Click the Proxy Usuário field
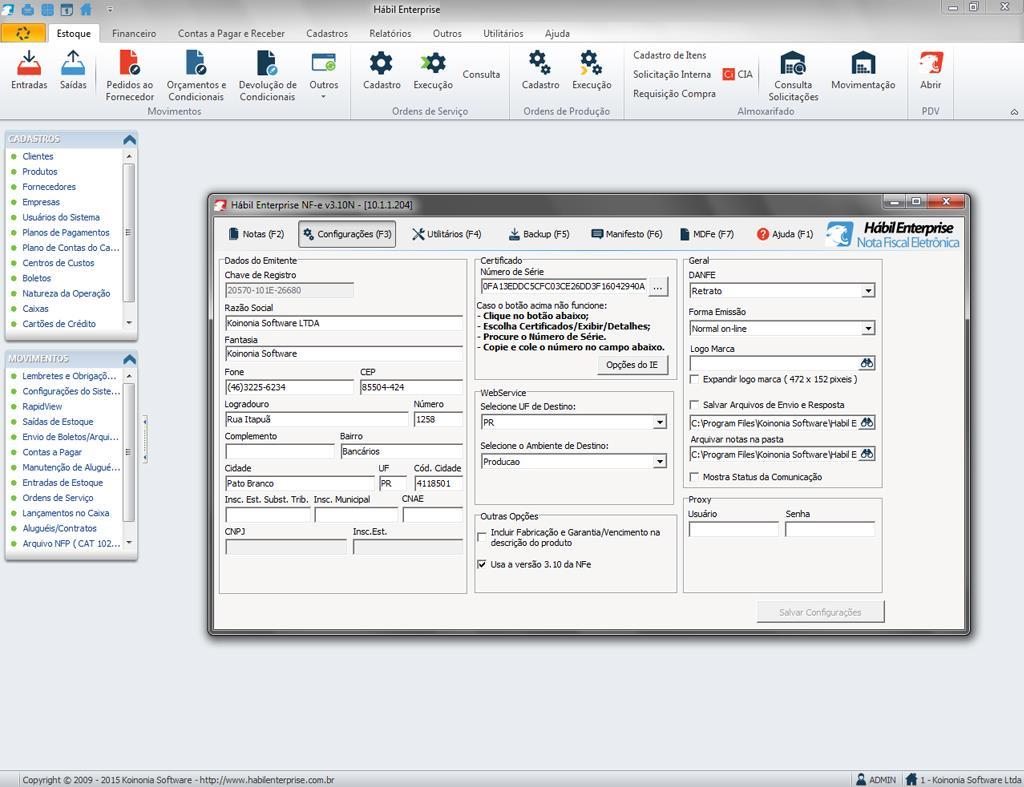This screenshot has width=1024, height=787. 733,529
